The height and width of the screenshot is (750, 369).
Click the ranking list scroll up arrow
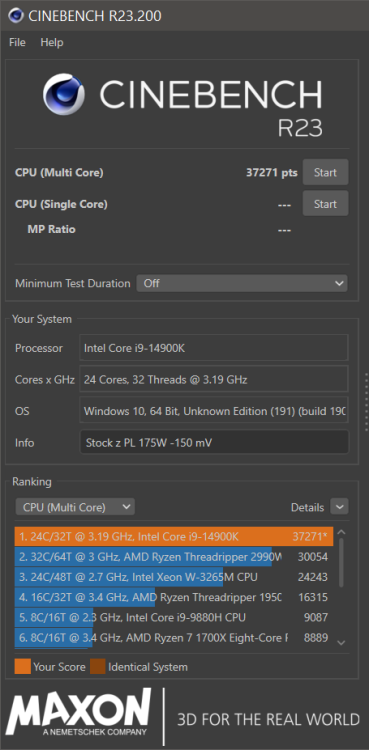[341, 532]
